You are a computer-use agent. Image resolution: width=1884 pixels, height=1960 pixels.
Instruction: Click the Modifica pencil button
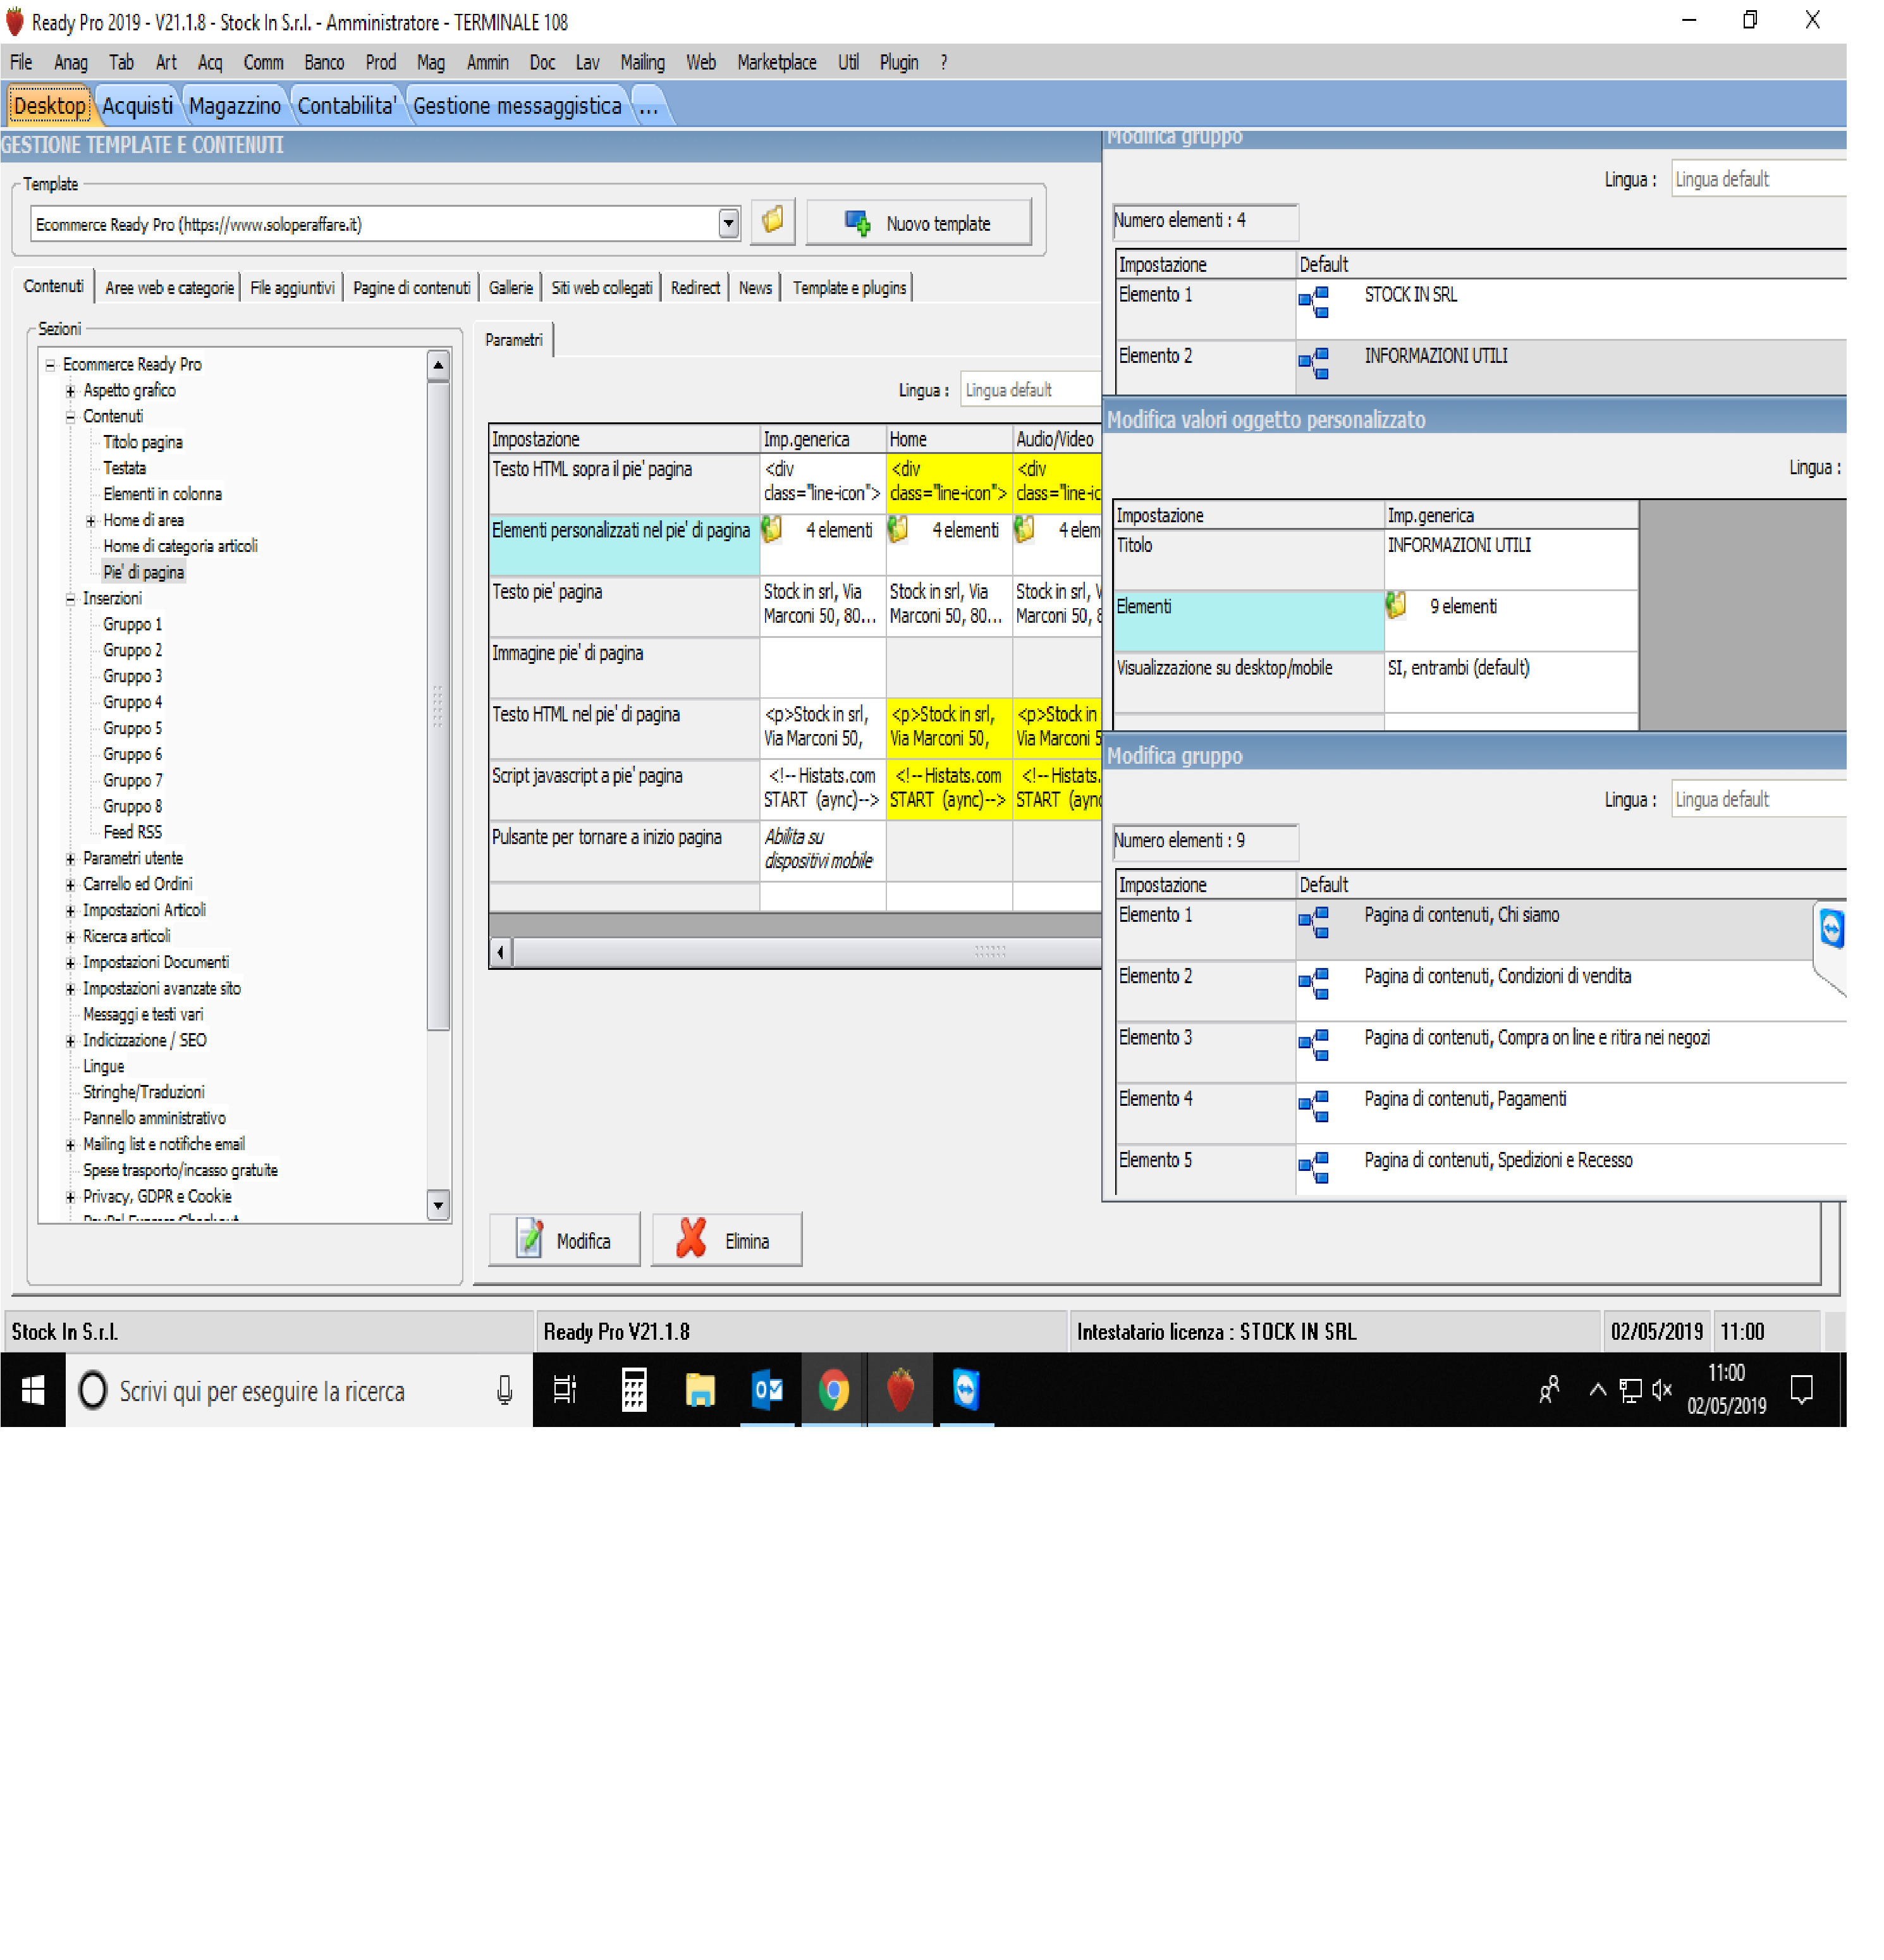pos(564,1240)
